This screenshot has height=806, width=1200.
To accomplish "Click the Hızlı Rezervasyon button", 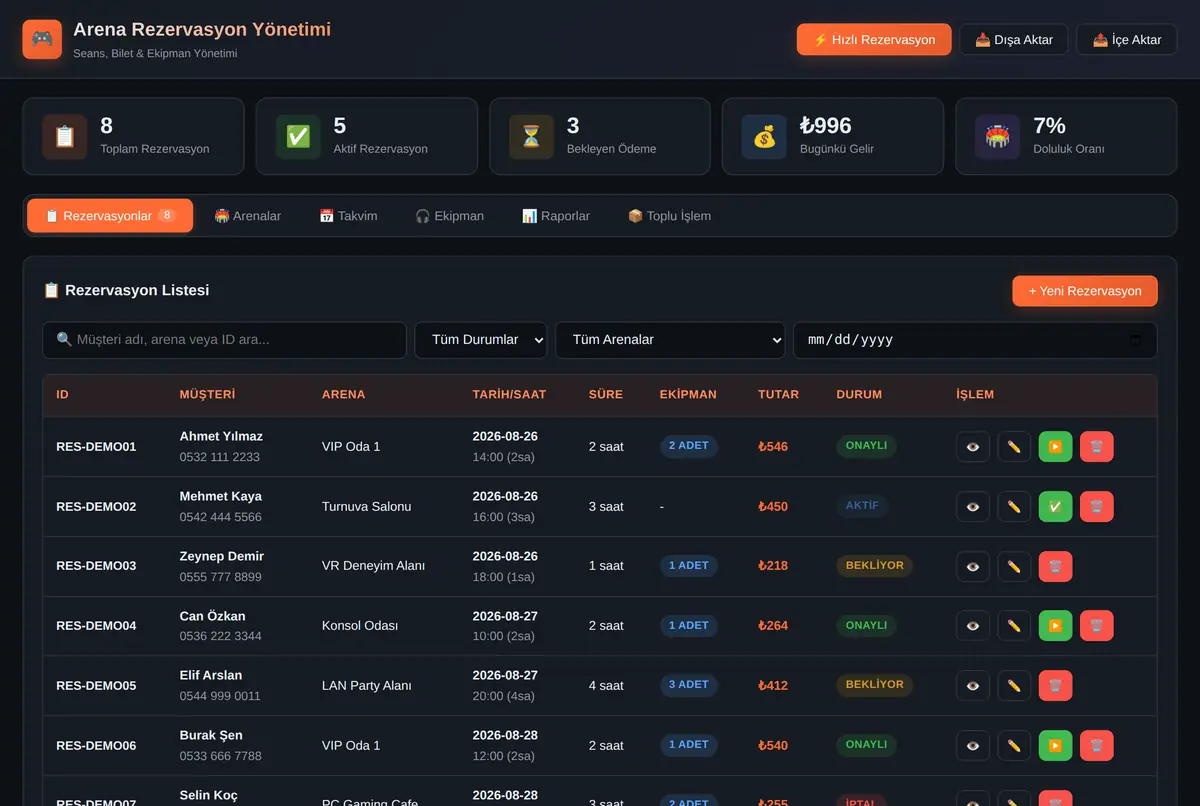I will pyautogui.click(x=874, y=40).
